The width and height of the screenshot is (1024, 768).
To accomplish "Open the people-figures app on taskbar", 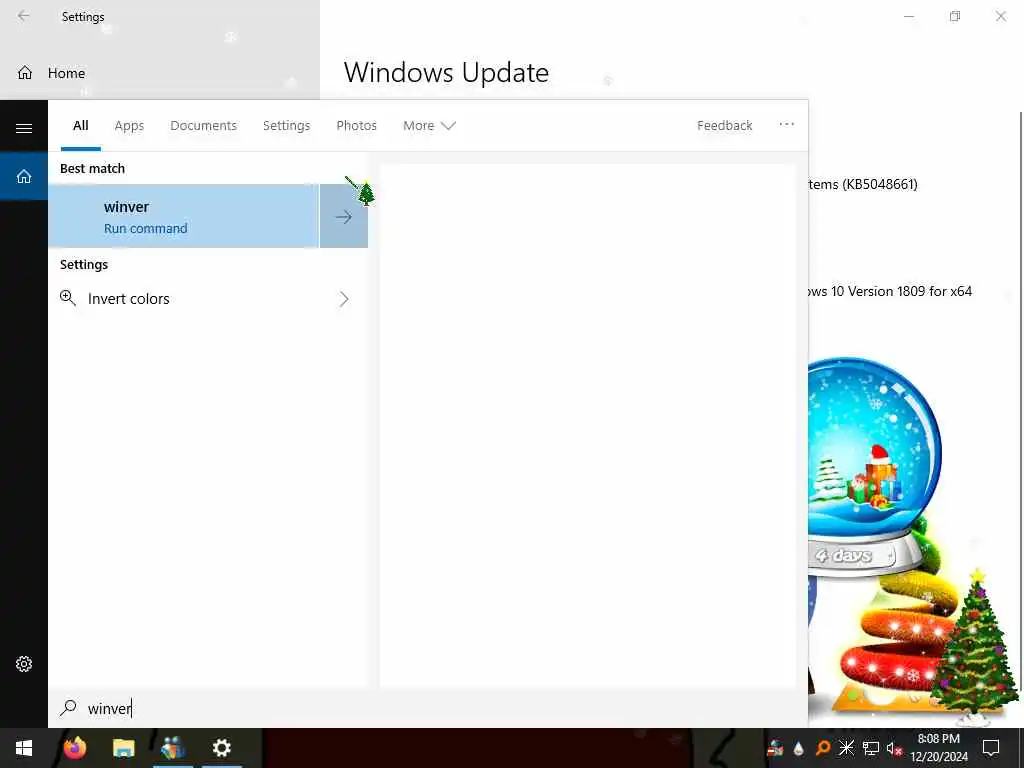I will [173, 748].
